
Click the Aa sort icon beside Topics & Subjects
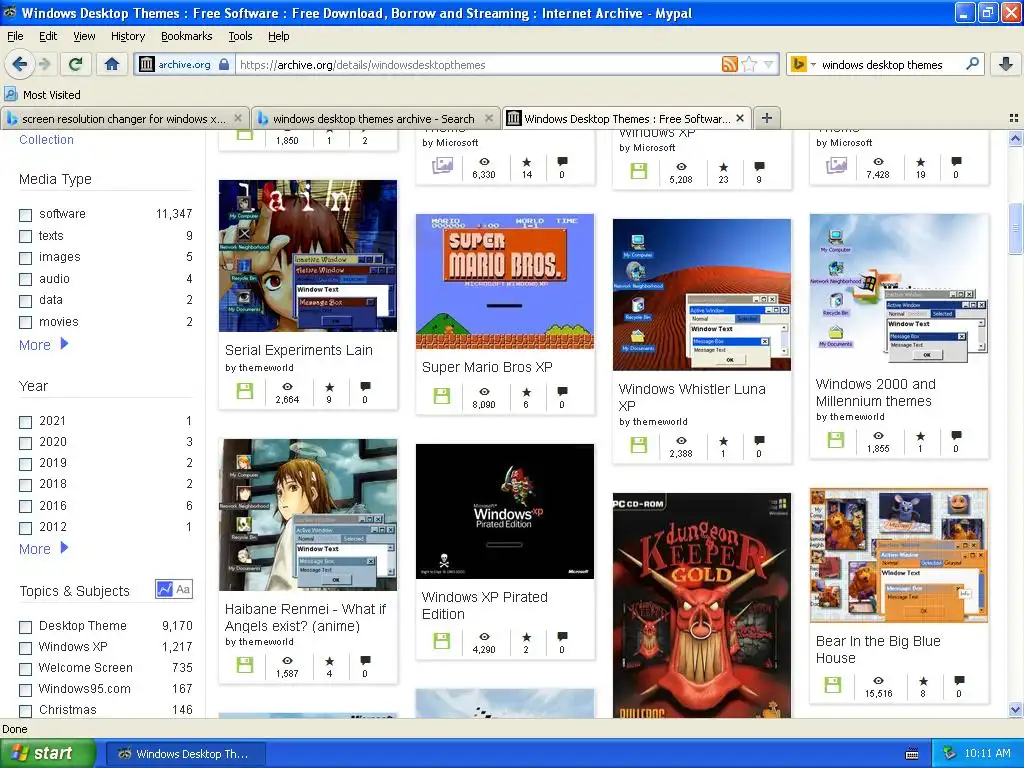183,589
